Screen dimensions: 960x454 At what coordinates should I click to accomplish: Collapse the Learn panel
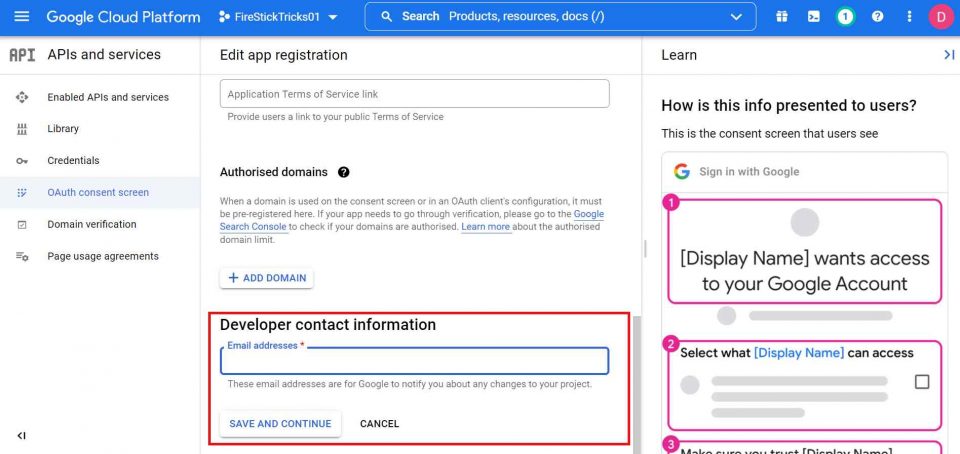(949, 55)
